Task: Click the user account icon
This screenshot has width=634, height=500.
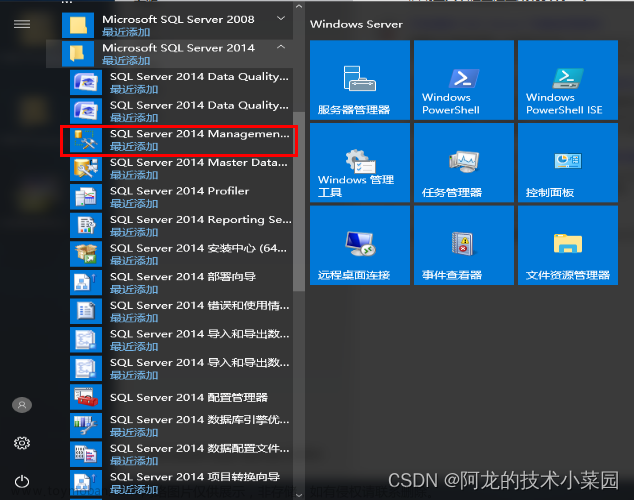Action: point(22,405)
